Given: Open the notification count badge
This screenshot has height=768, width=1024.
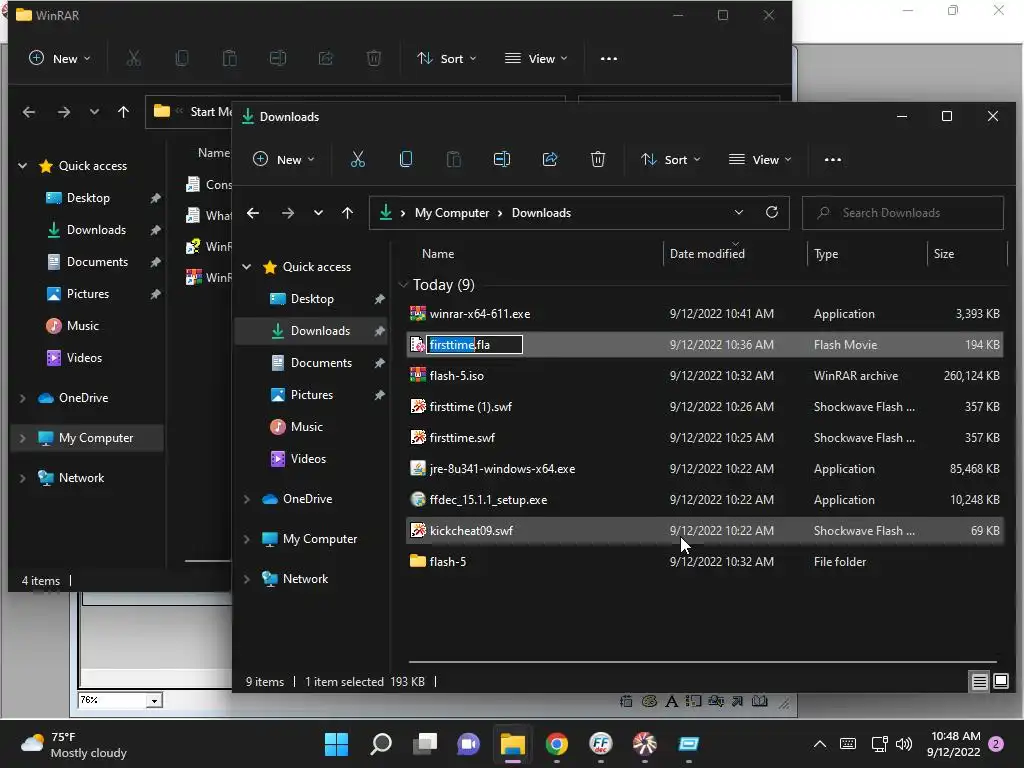Looking at the screenshot, I should (996, 744).
